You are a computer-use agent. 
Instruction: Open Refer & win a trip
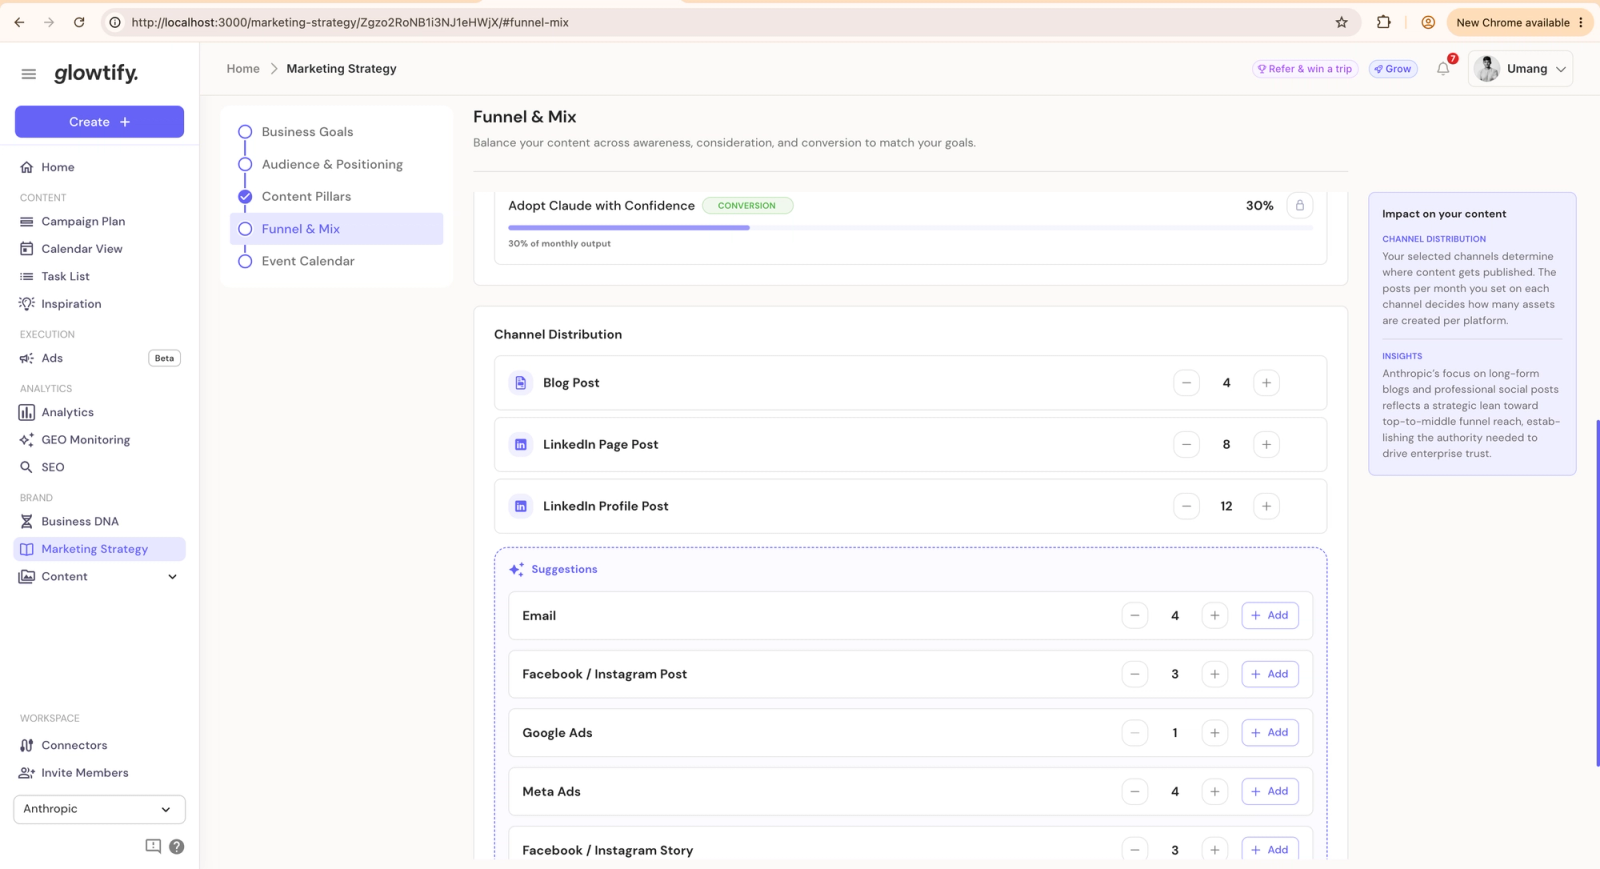[x=1305, y=69]
